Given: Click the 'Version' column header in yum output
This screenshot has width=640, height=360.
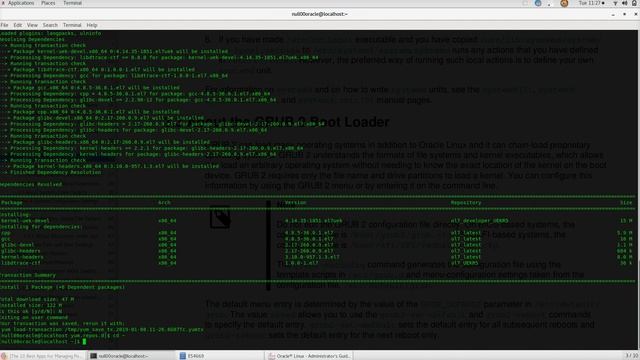Looking at the screenshot, I should click(x=296, y=202).
